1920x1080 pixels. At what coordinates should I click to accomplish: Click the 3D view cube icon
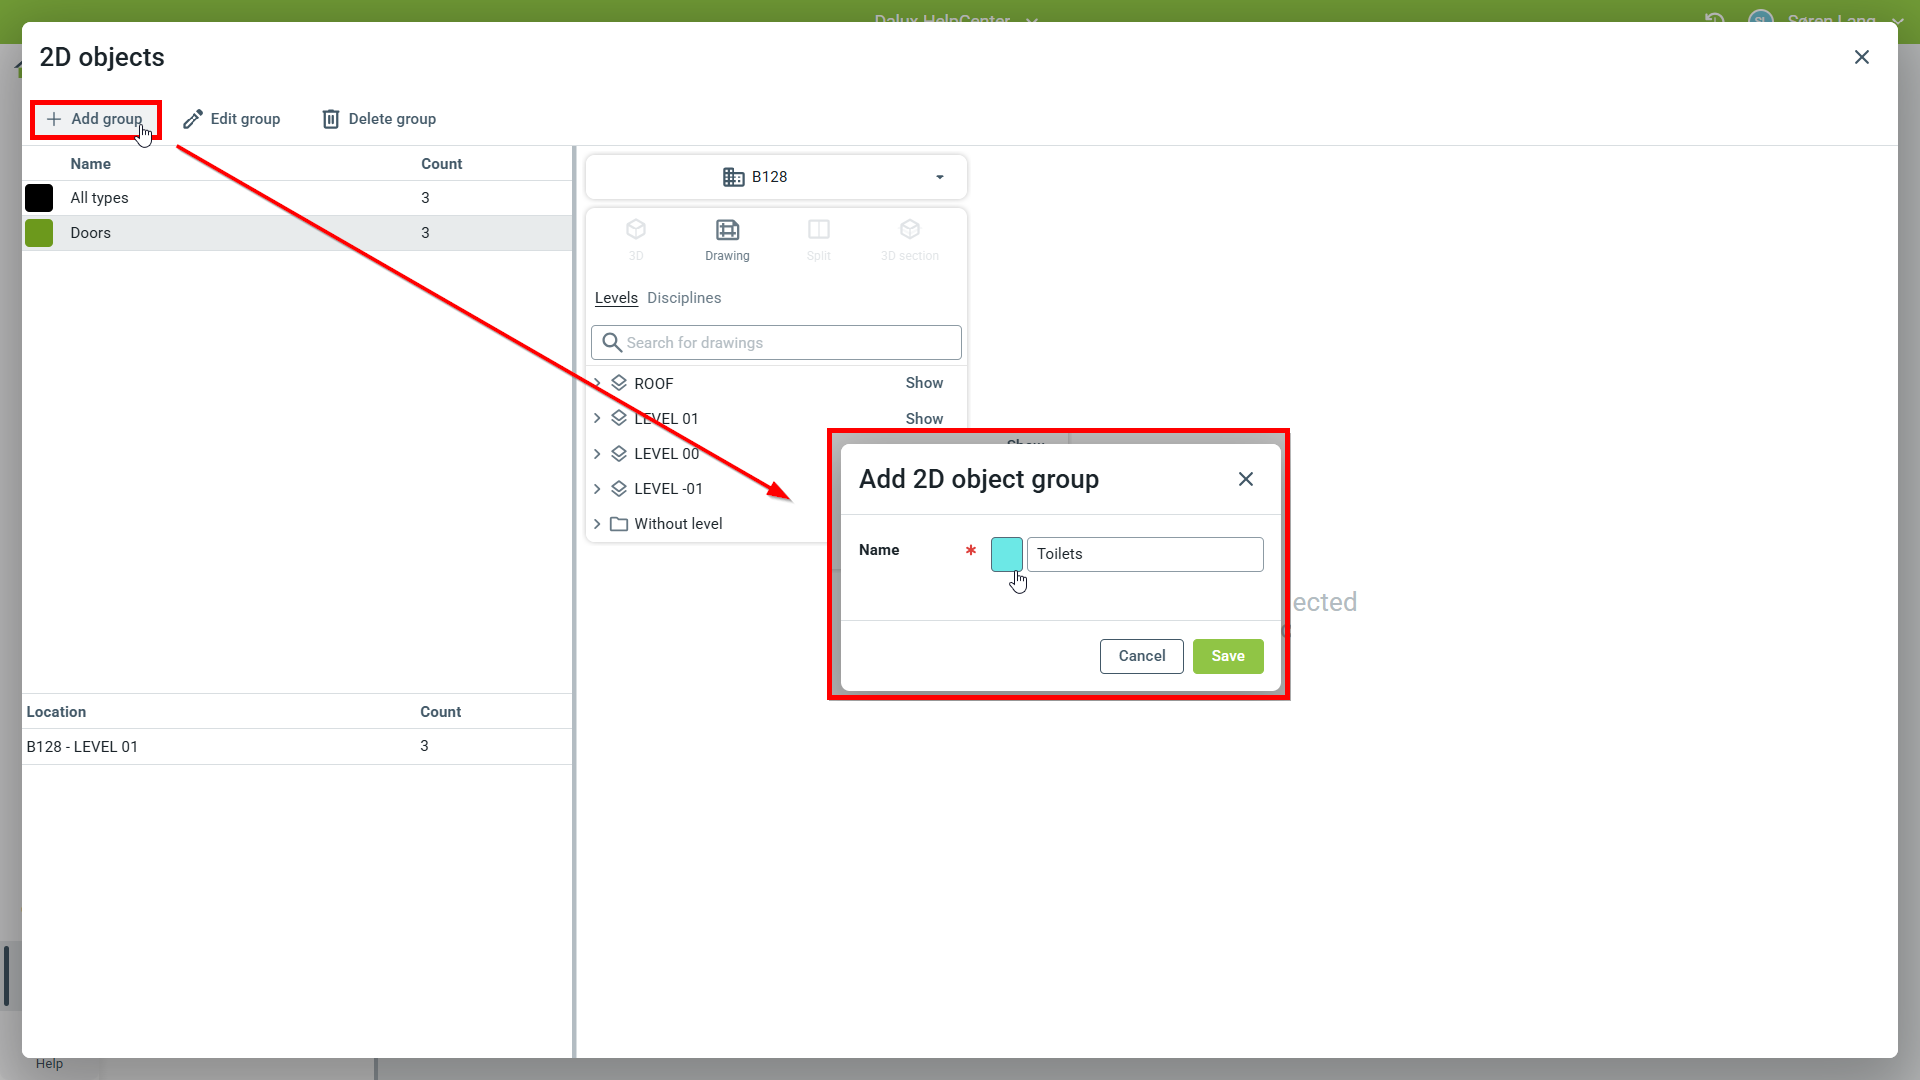pyautogui.click(x=636, y=230)
